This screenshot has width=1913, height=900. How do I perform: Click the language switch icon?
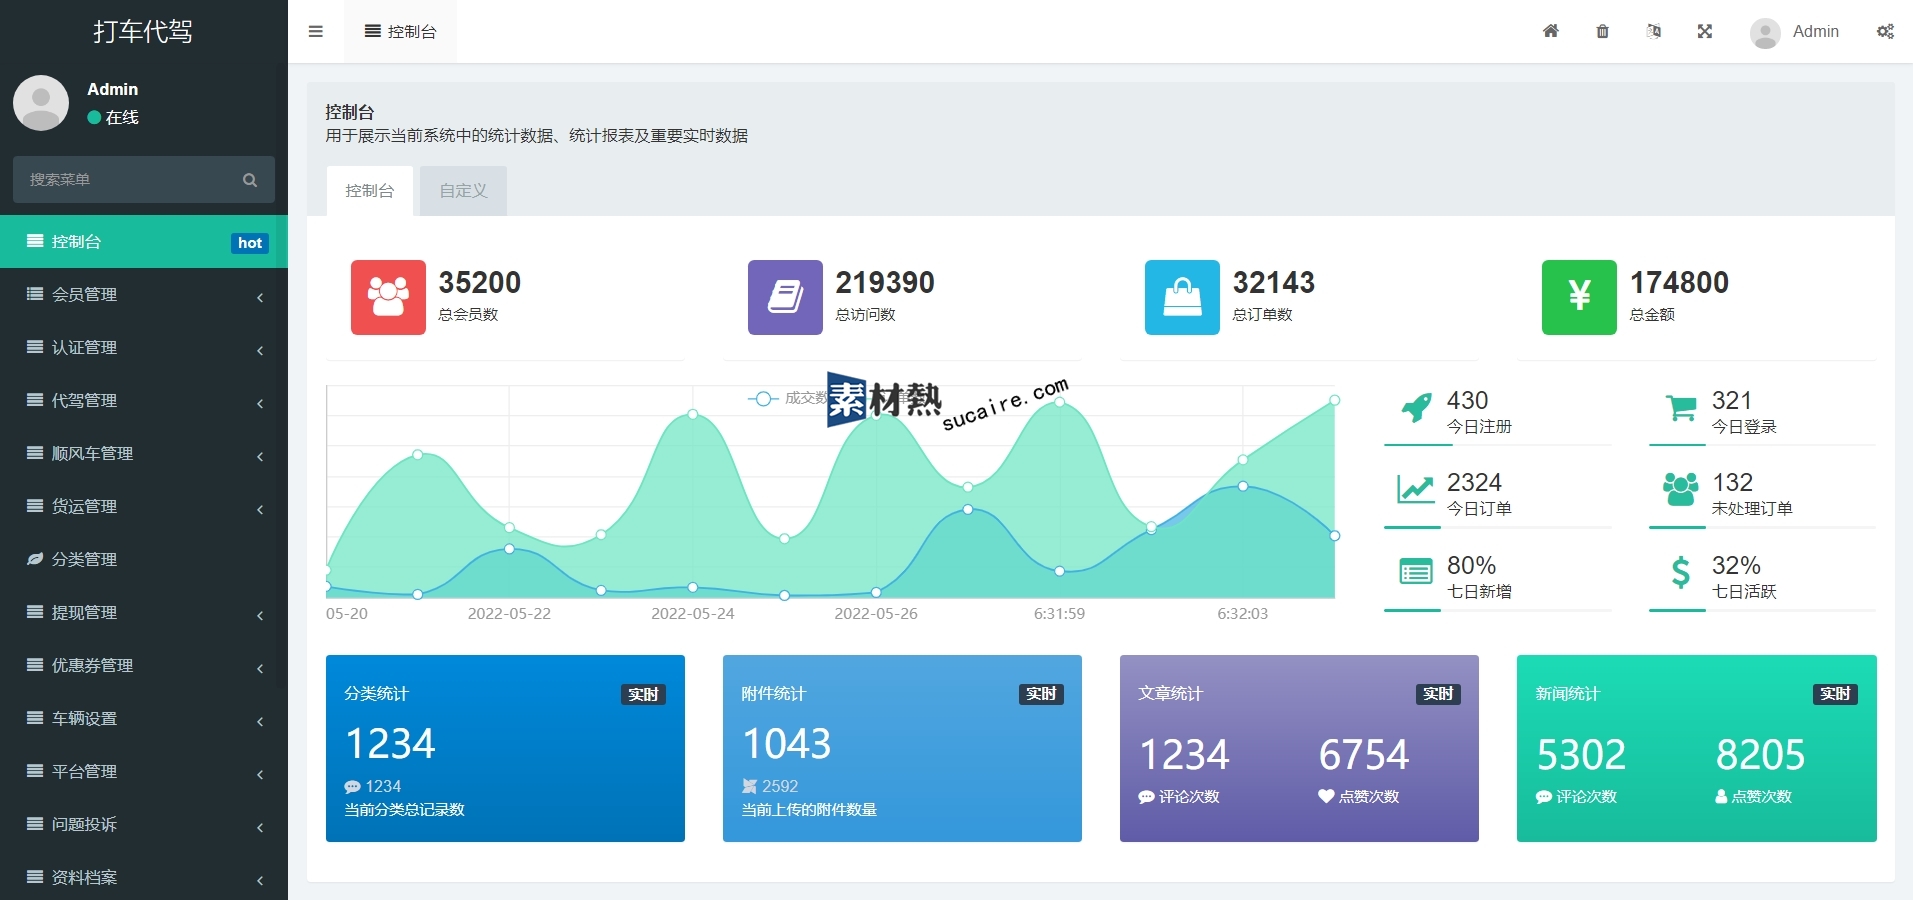(x=1653, y=31)
